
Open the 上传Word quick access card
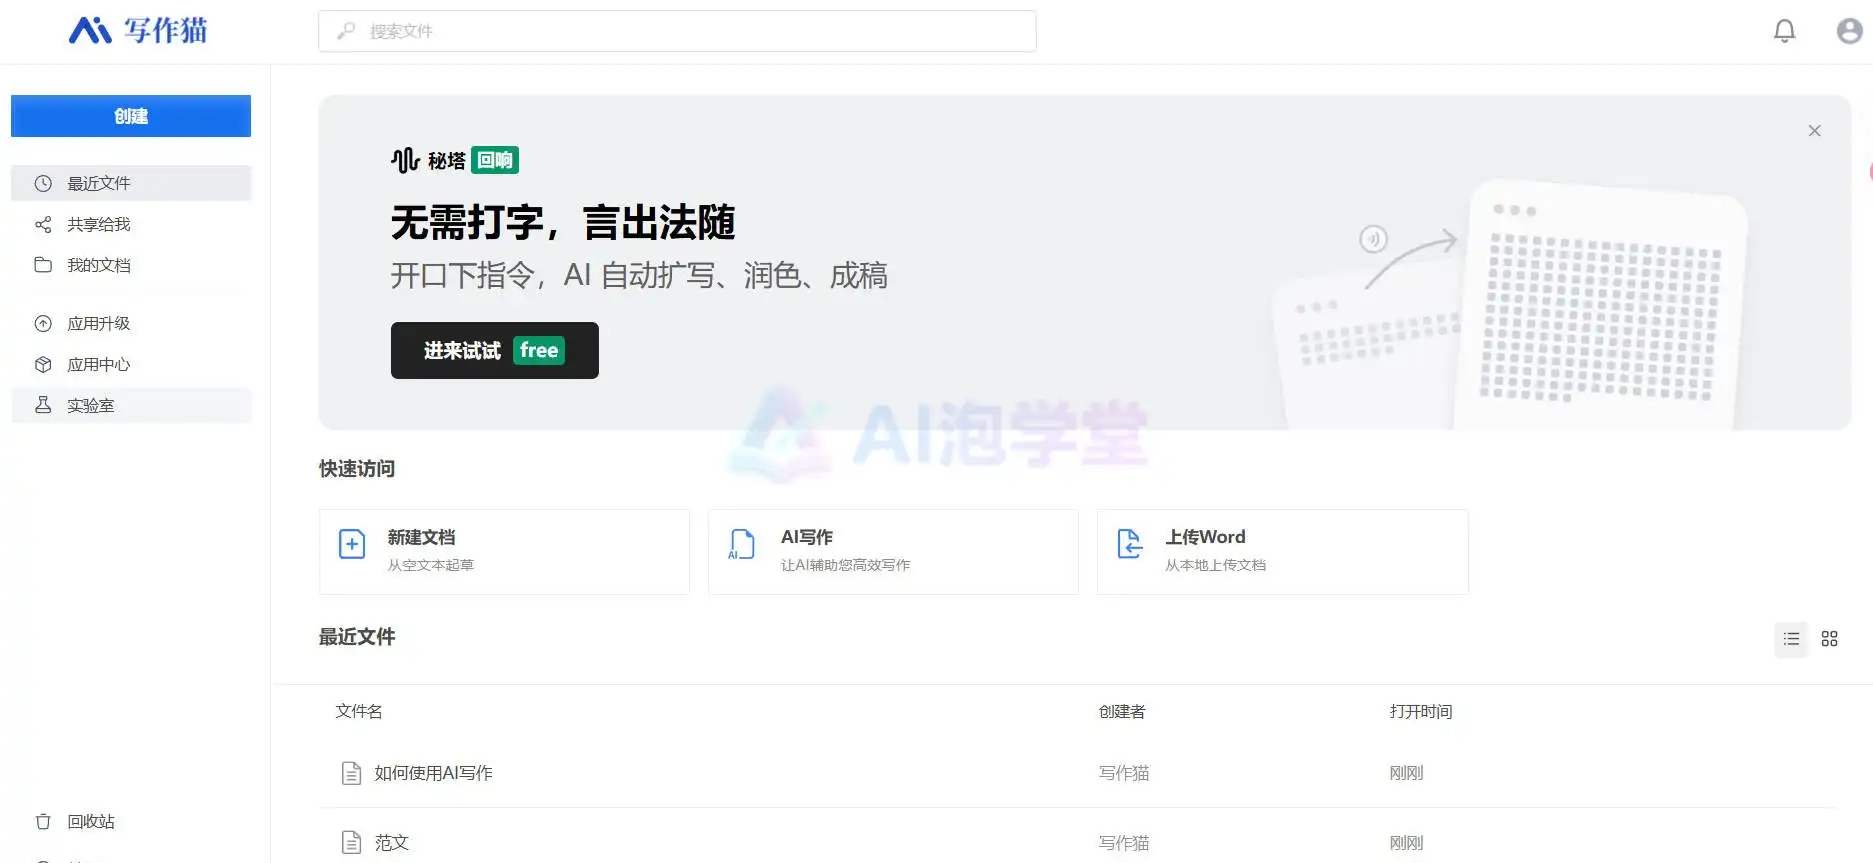click(x=1282, y=552)
